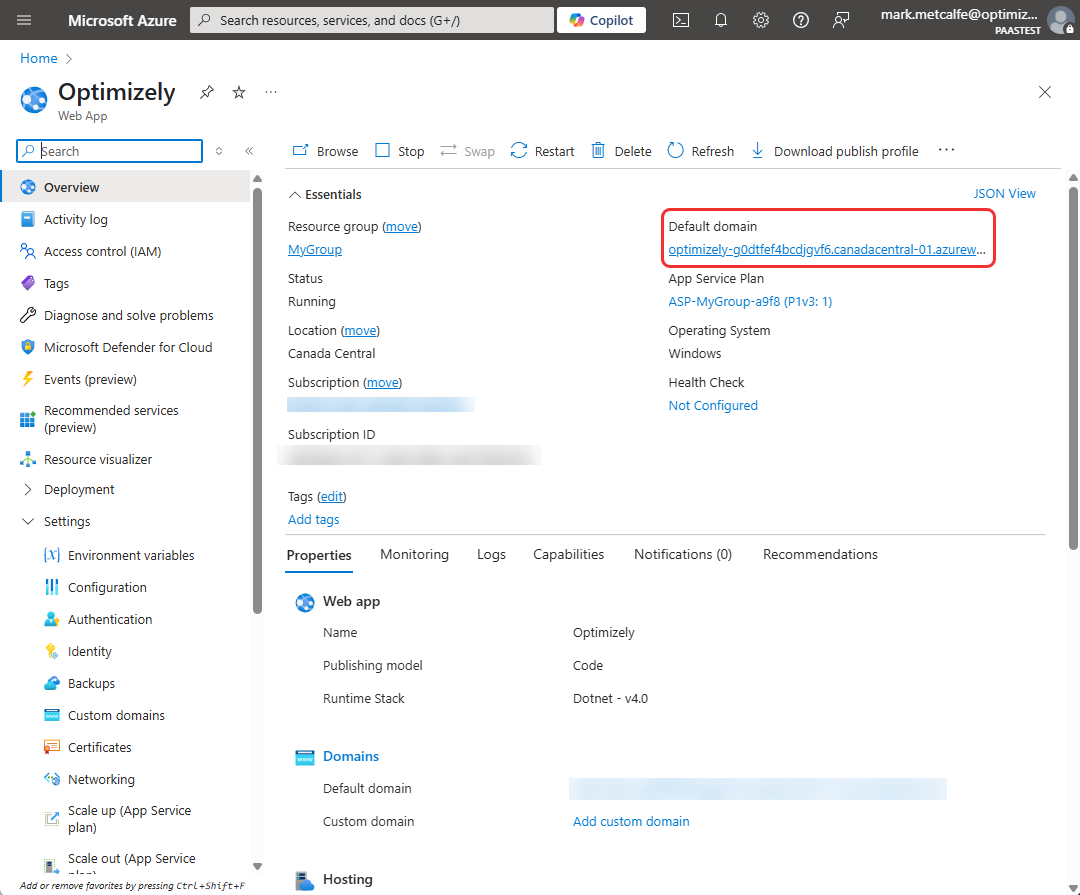Image resolution: width=1080 pixels, height=895 pixels.
Task: Open Scale up (App Service plan)
Action: click(x=129, y=819)
